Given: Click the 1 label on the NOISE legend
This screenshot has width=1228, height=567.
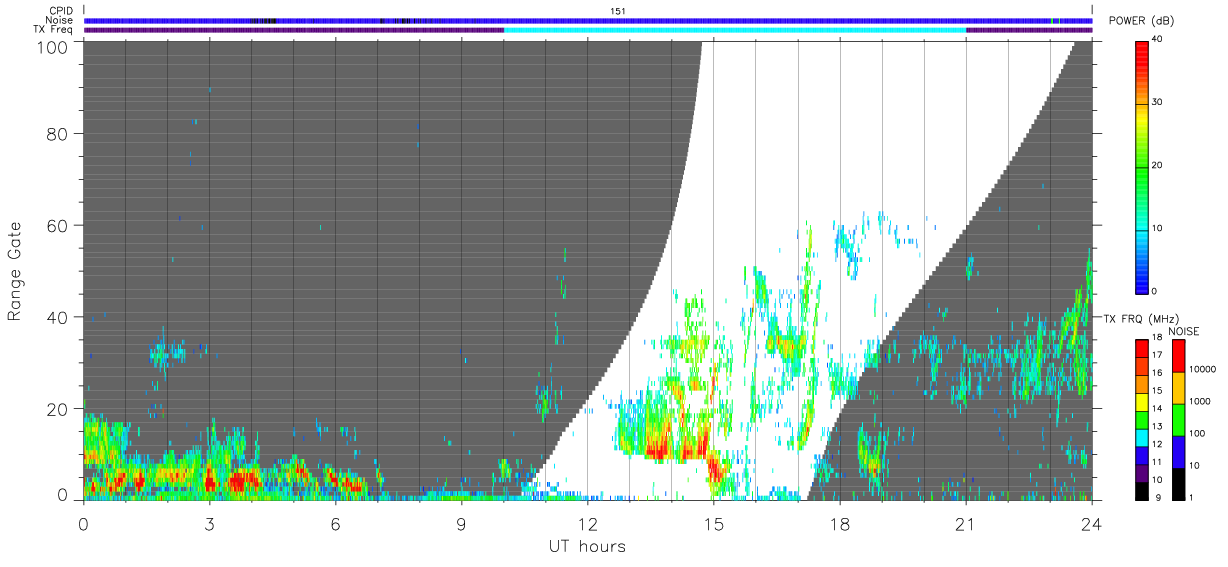Looking at the screenshot, I should point(1192,497).
